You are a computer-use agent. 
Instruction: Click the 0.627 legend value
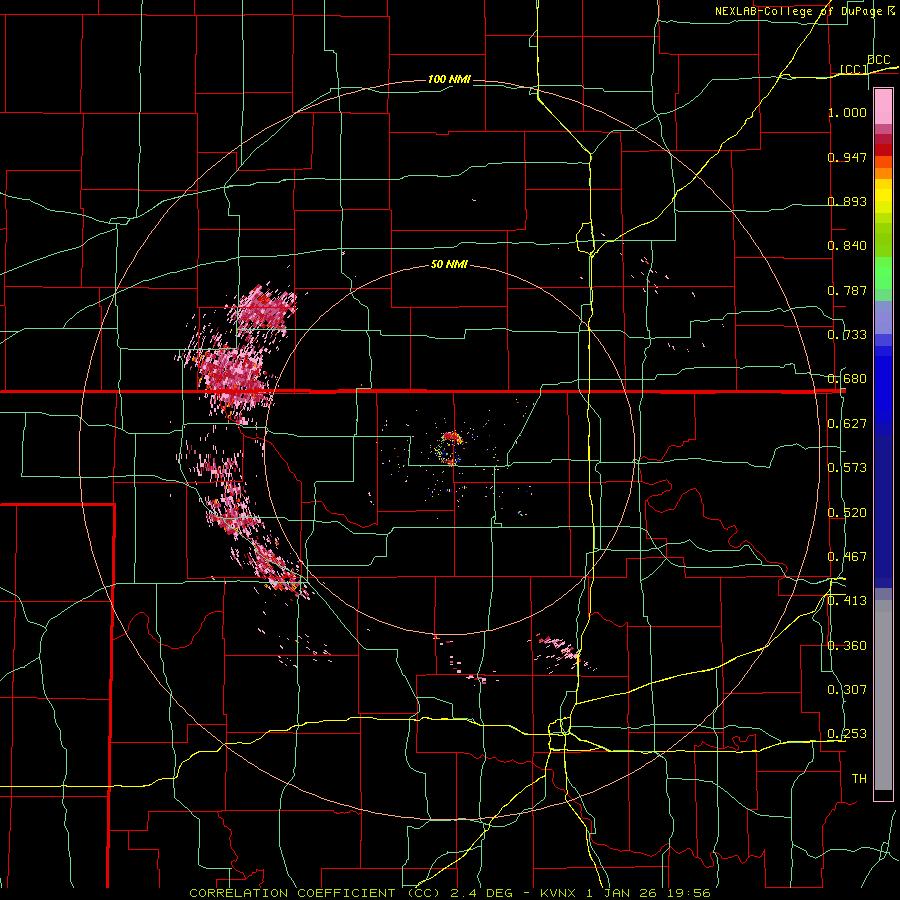coord(847,424)
